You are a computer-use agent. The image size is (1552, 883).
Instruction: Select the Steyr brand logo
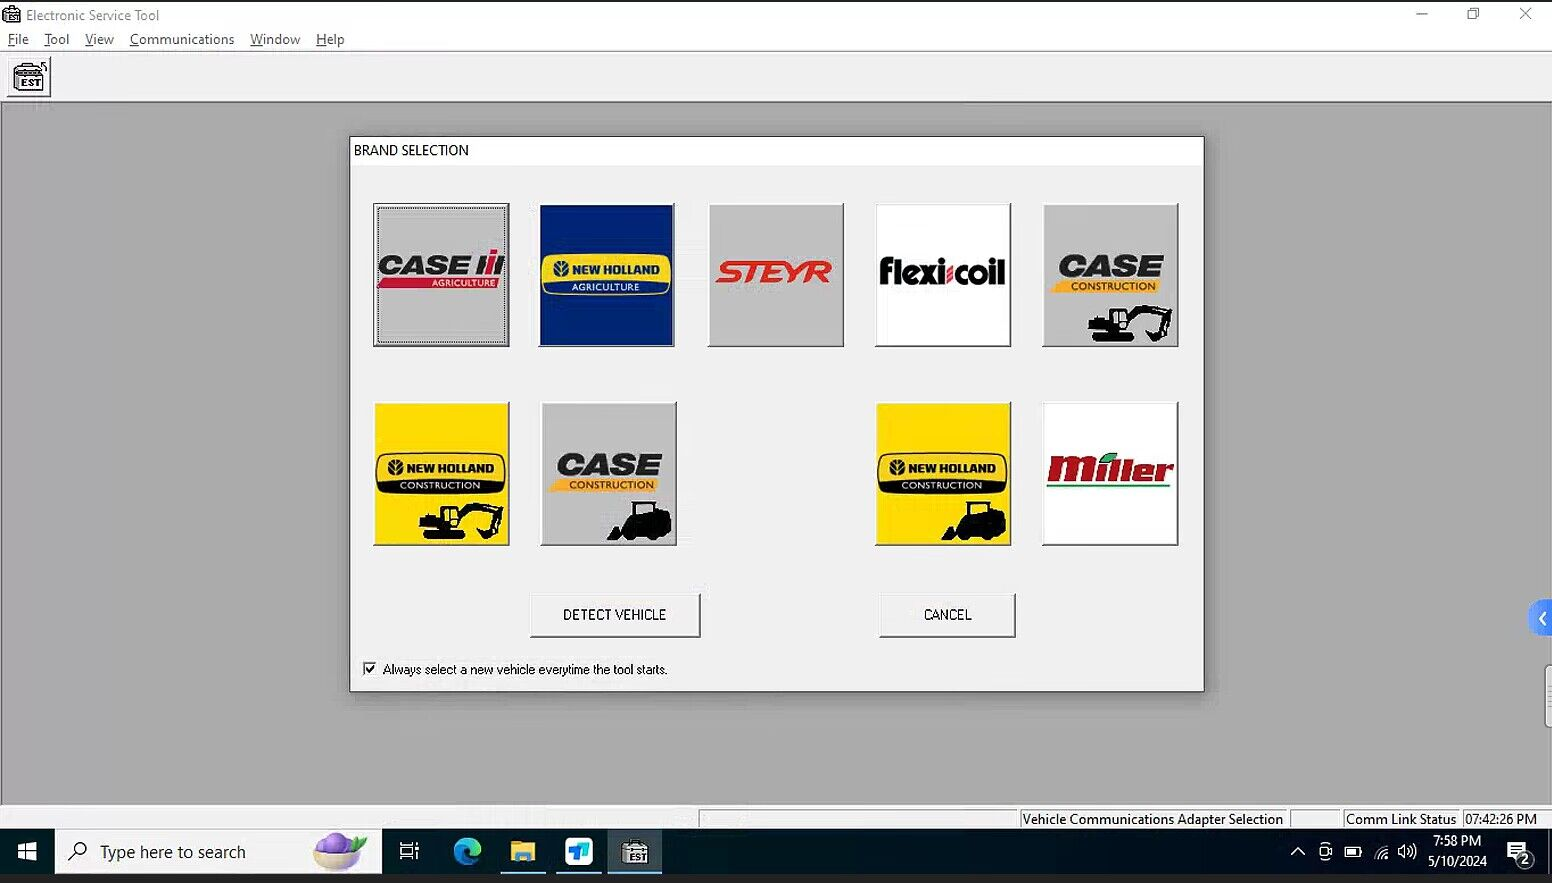(775, 275)
